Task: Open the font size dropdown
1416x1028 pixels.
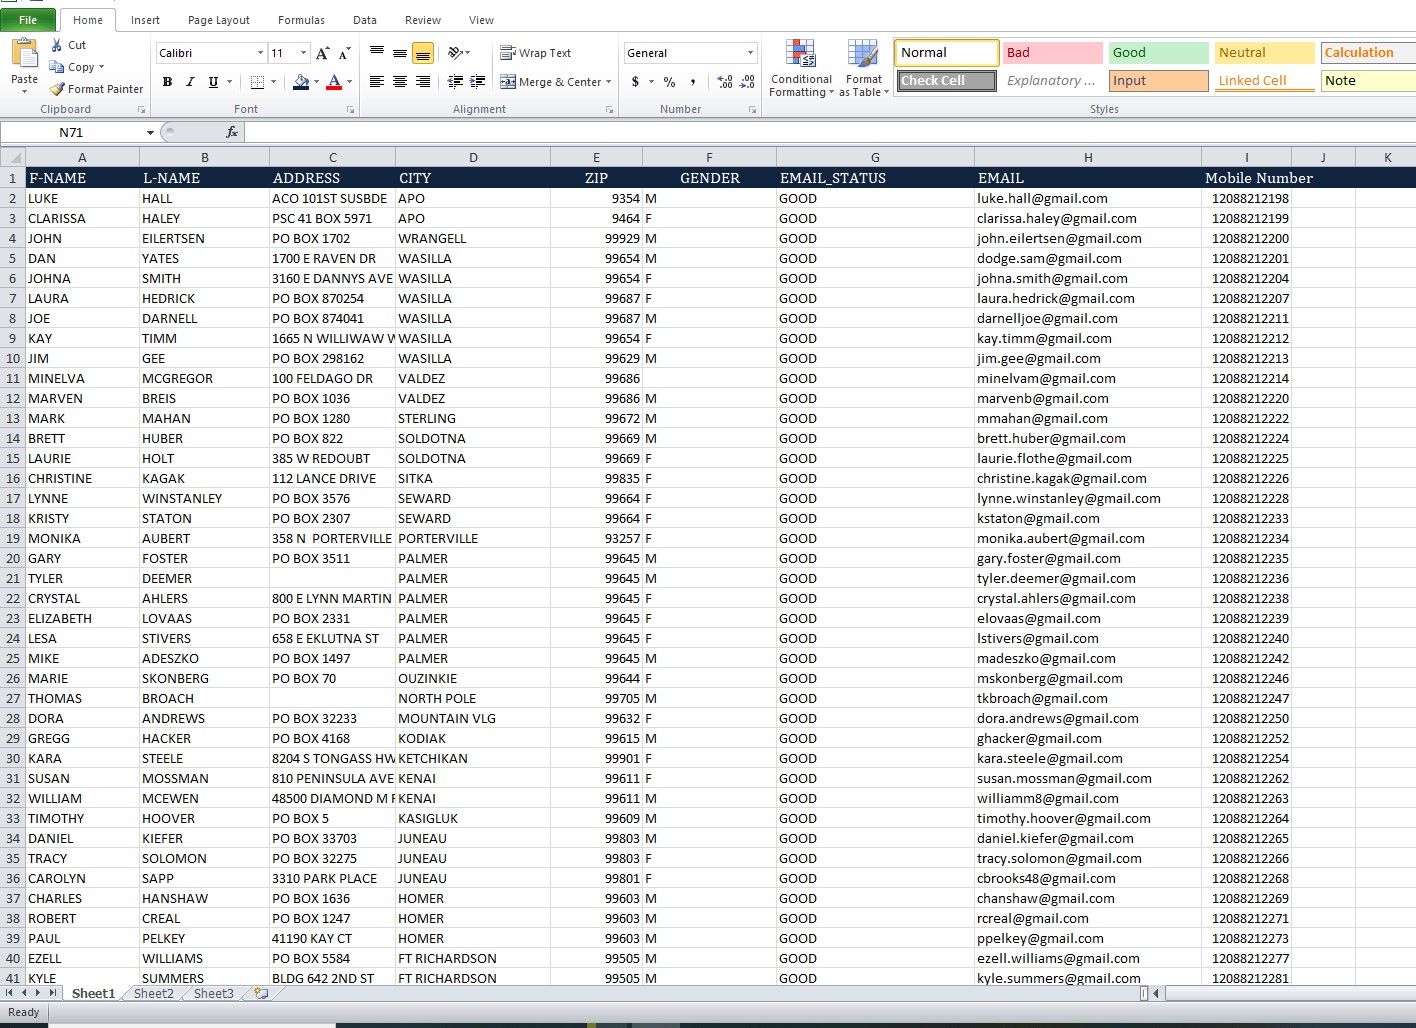Action: coord(303,53)
